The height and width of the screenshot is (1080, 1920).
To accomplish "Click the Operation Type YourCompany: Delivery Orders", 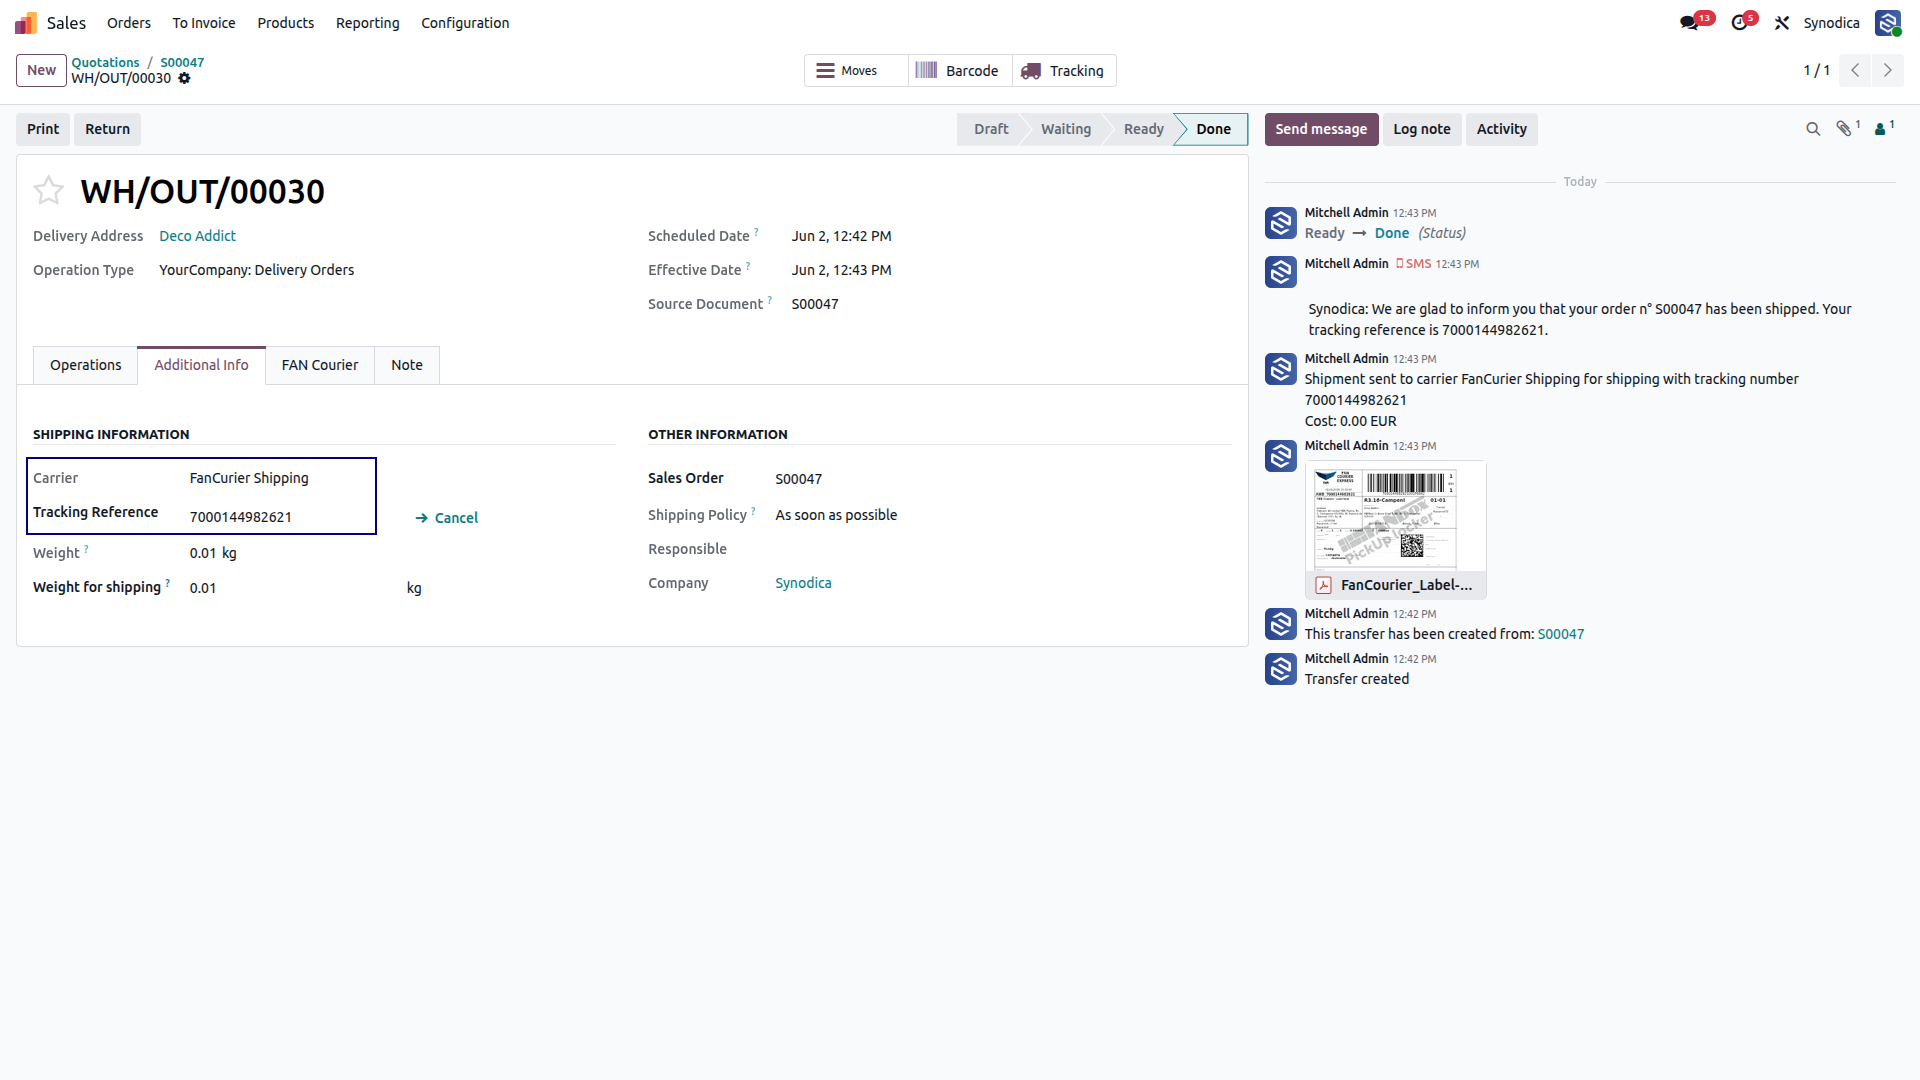I will [x=256, y=270].
